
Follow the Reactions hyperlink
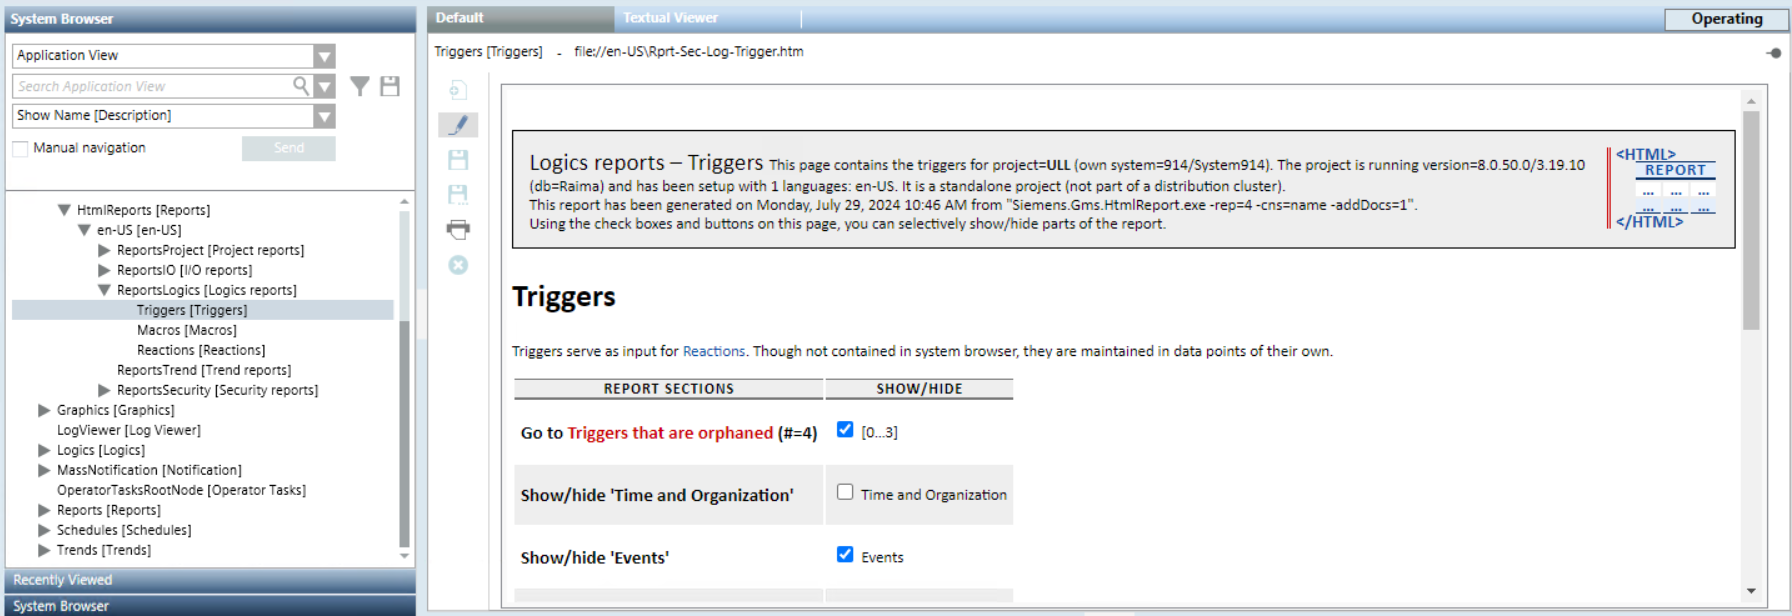(x=713, y=351)
